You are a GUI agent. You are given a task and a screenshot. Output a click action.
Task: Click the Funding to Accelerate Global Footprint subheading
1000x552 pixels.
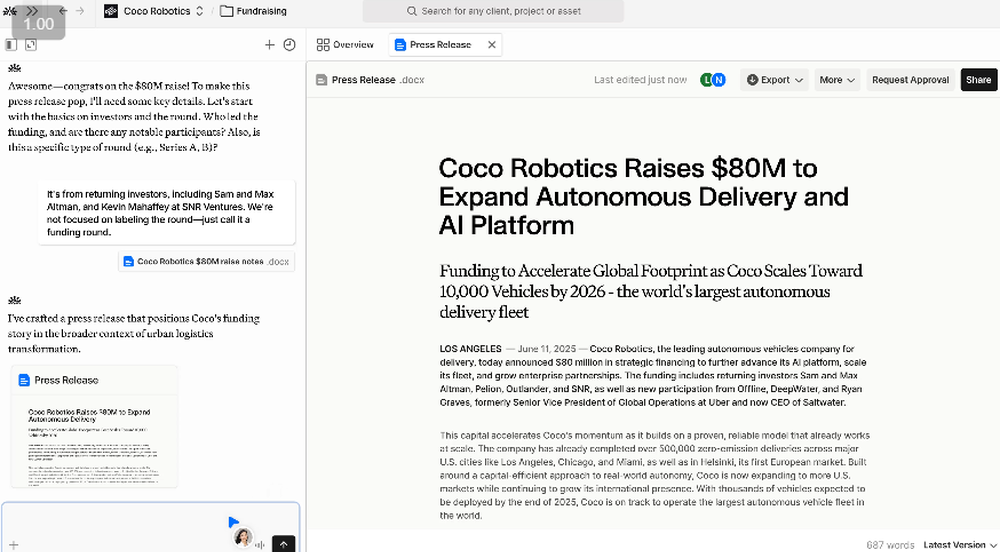click(x=651, y=291)
